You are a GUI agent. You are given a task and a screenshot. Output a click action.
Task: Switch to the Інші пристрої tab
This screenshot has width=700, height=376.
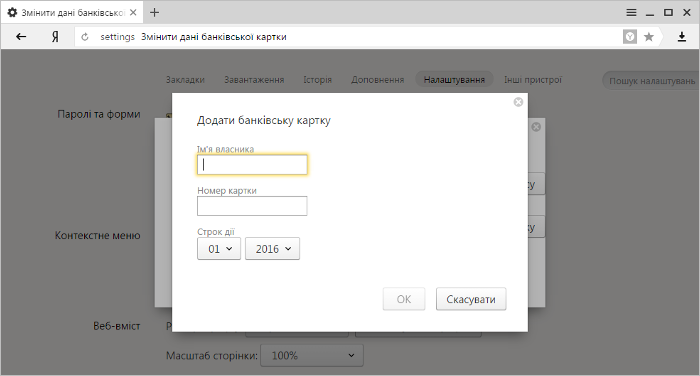[x=533, y=79]
